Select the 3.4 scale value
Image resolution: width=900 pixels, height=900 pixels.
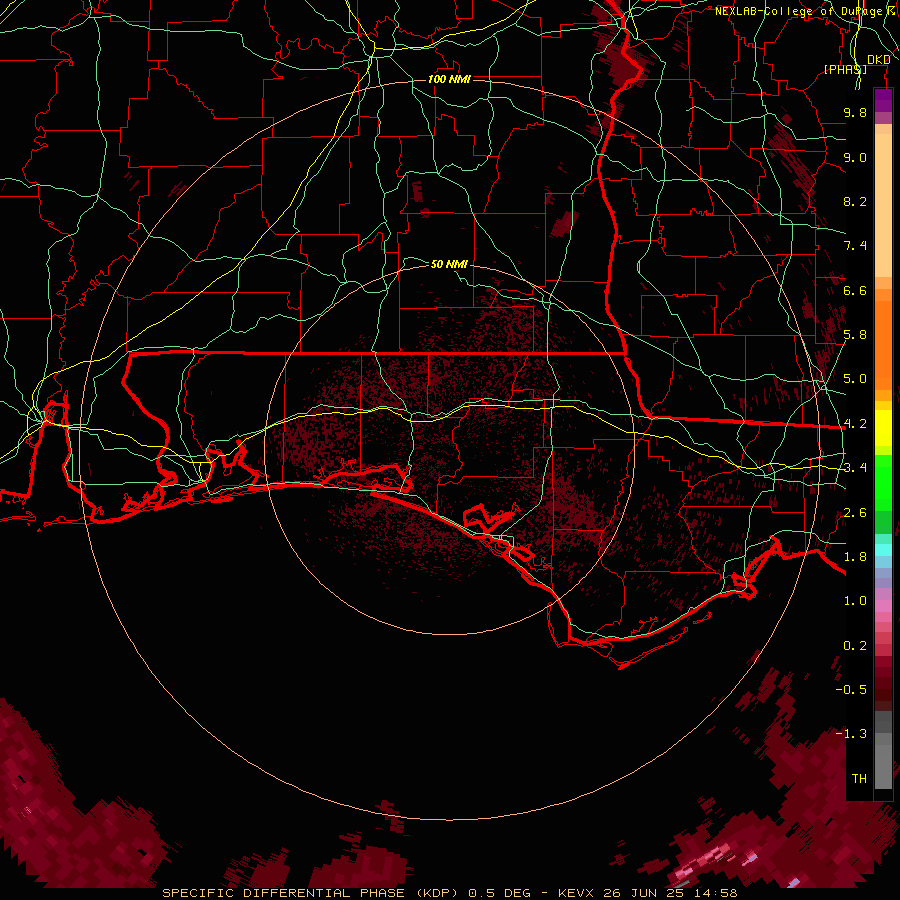[855, 468]
